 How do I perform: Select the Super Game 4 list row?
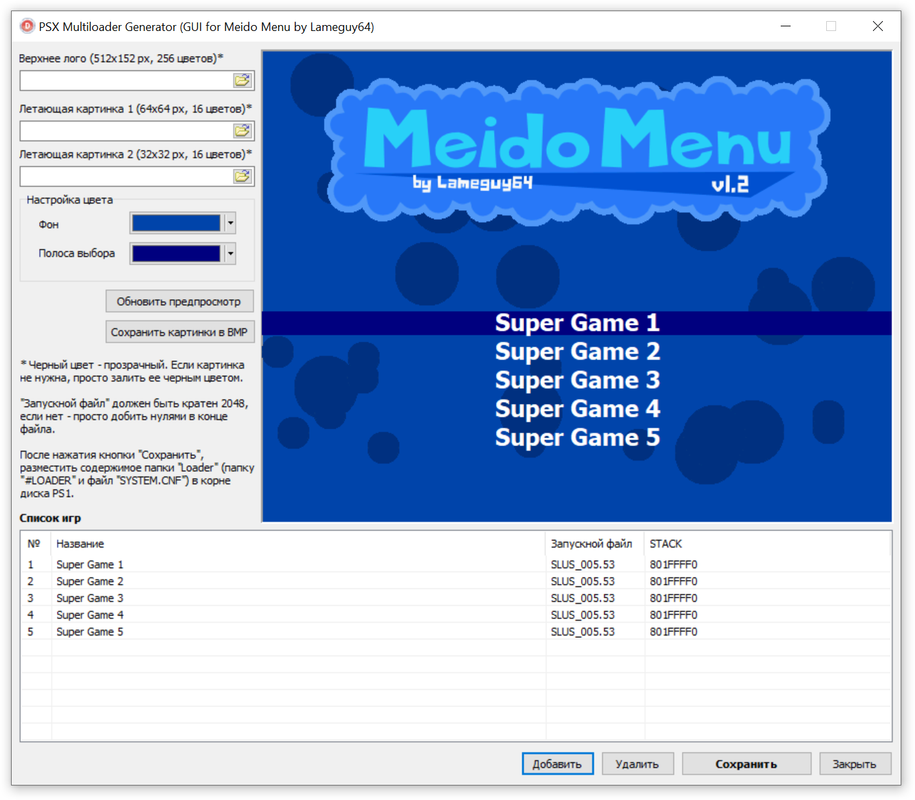pos(456,615)
